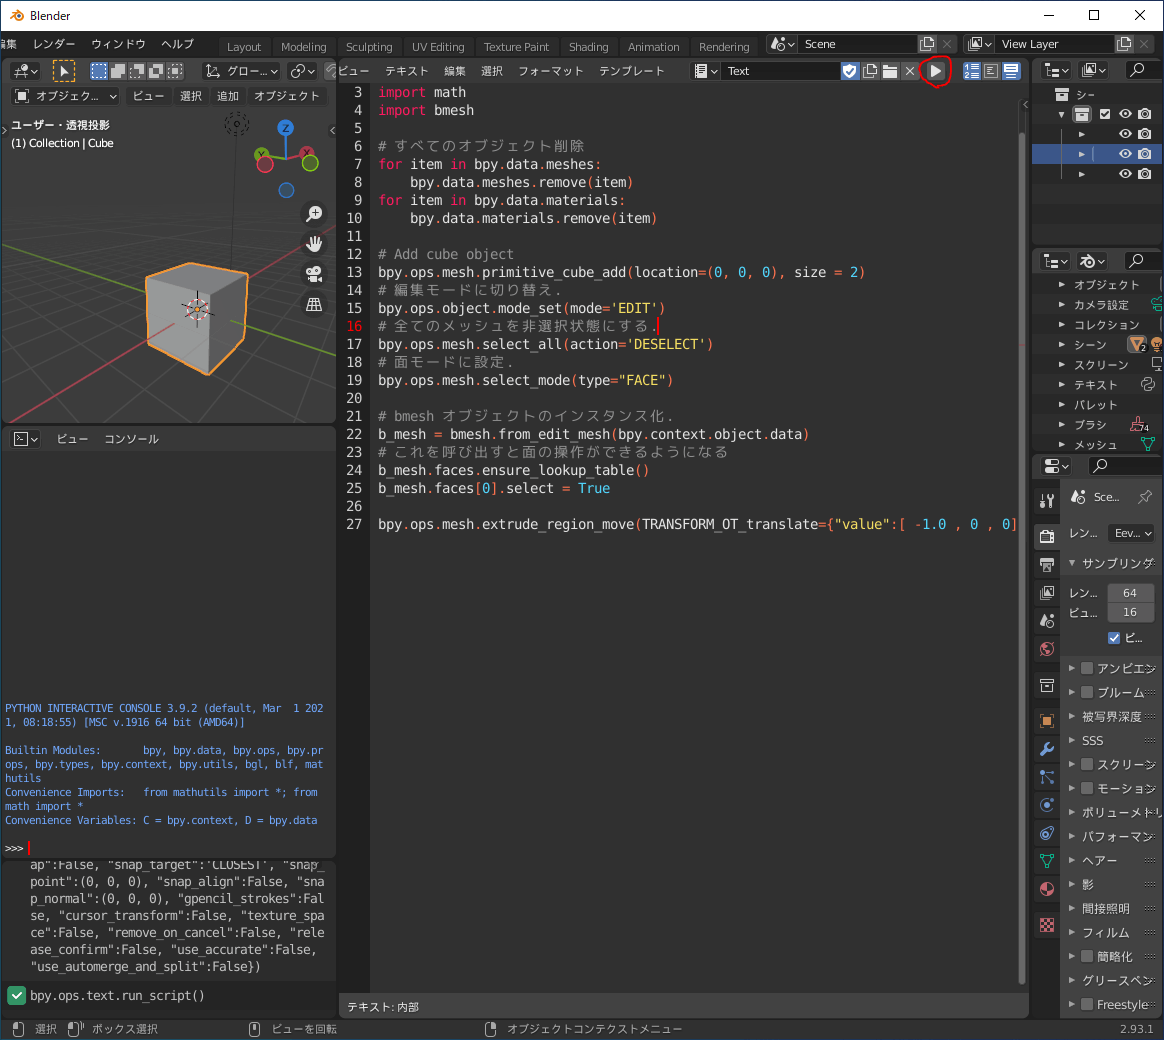Open the テンプレート menu in text editor
Image resolution: width=1164 pixels, height=1040 pixels.
(x=632, y=71)
